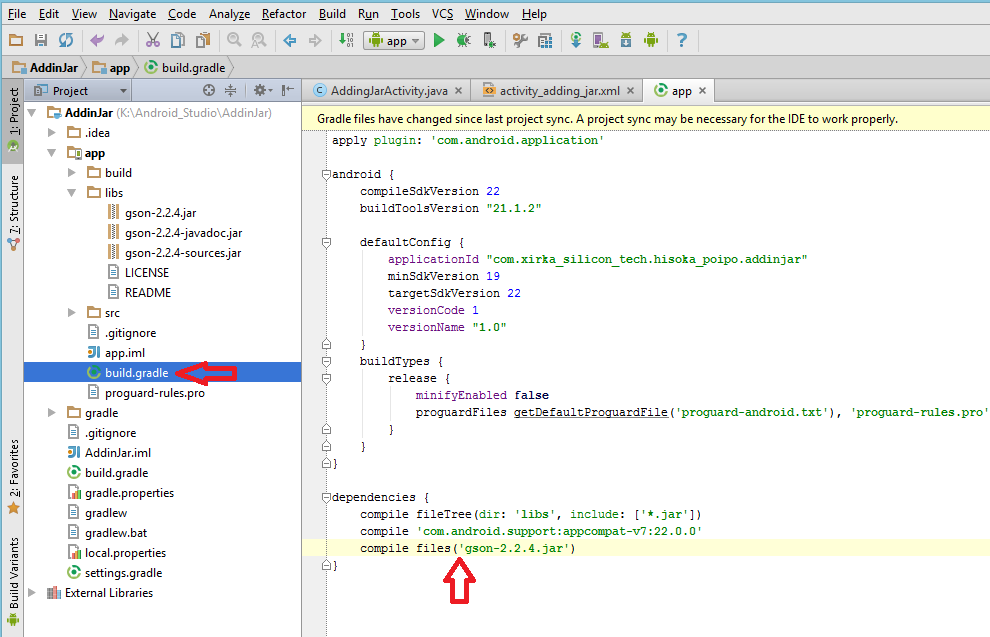The width and height of the screenshot is (990, 637).
Task: Click the Cut scissors icon
Action: (153, 40)
